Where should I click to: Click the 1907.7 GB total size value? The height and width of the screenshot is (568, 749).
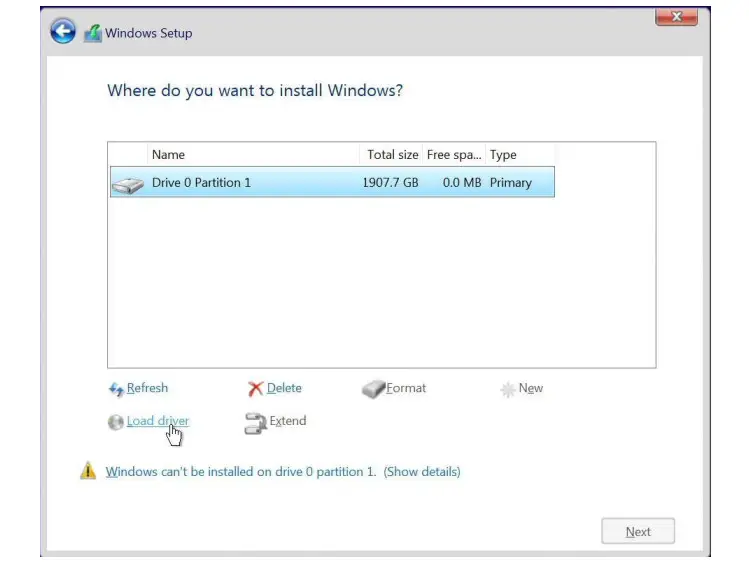click(390, 182)
